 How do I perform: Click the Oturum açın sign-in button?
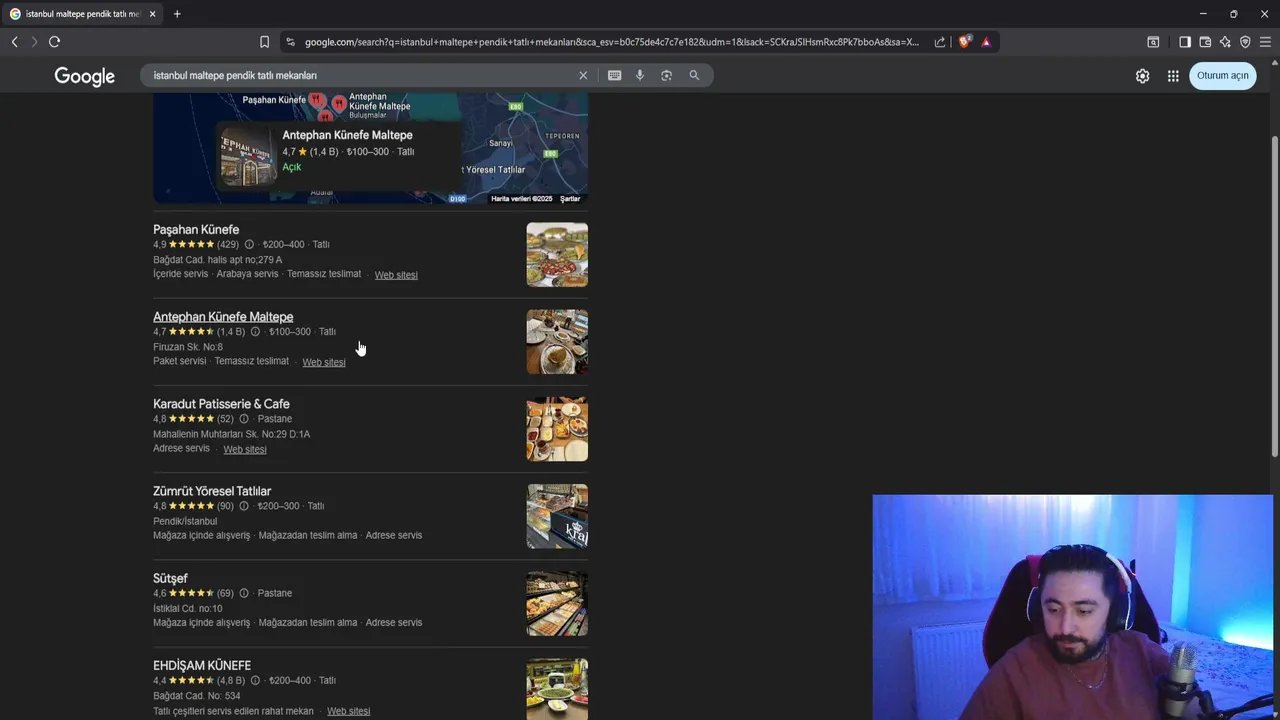[x=1222, y=76]
